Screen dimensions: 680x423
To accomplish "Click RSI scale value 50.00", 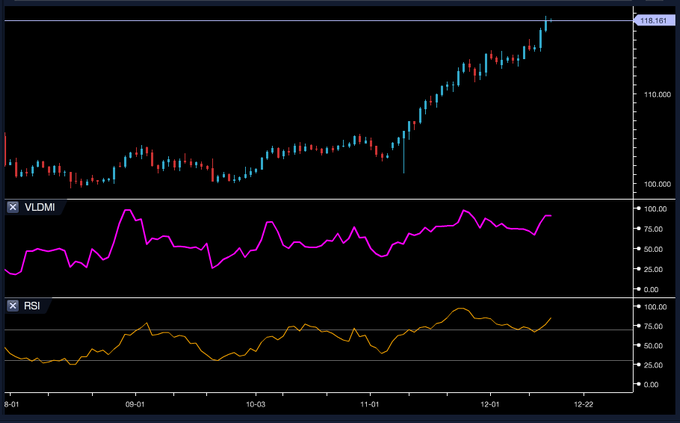I will pyautogui.click(x=653, y=346).
